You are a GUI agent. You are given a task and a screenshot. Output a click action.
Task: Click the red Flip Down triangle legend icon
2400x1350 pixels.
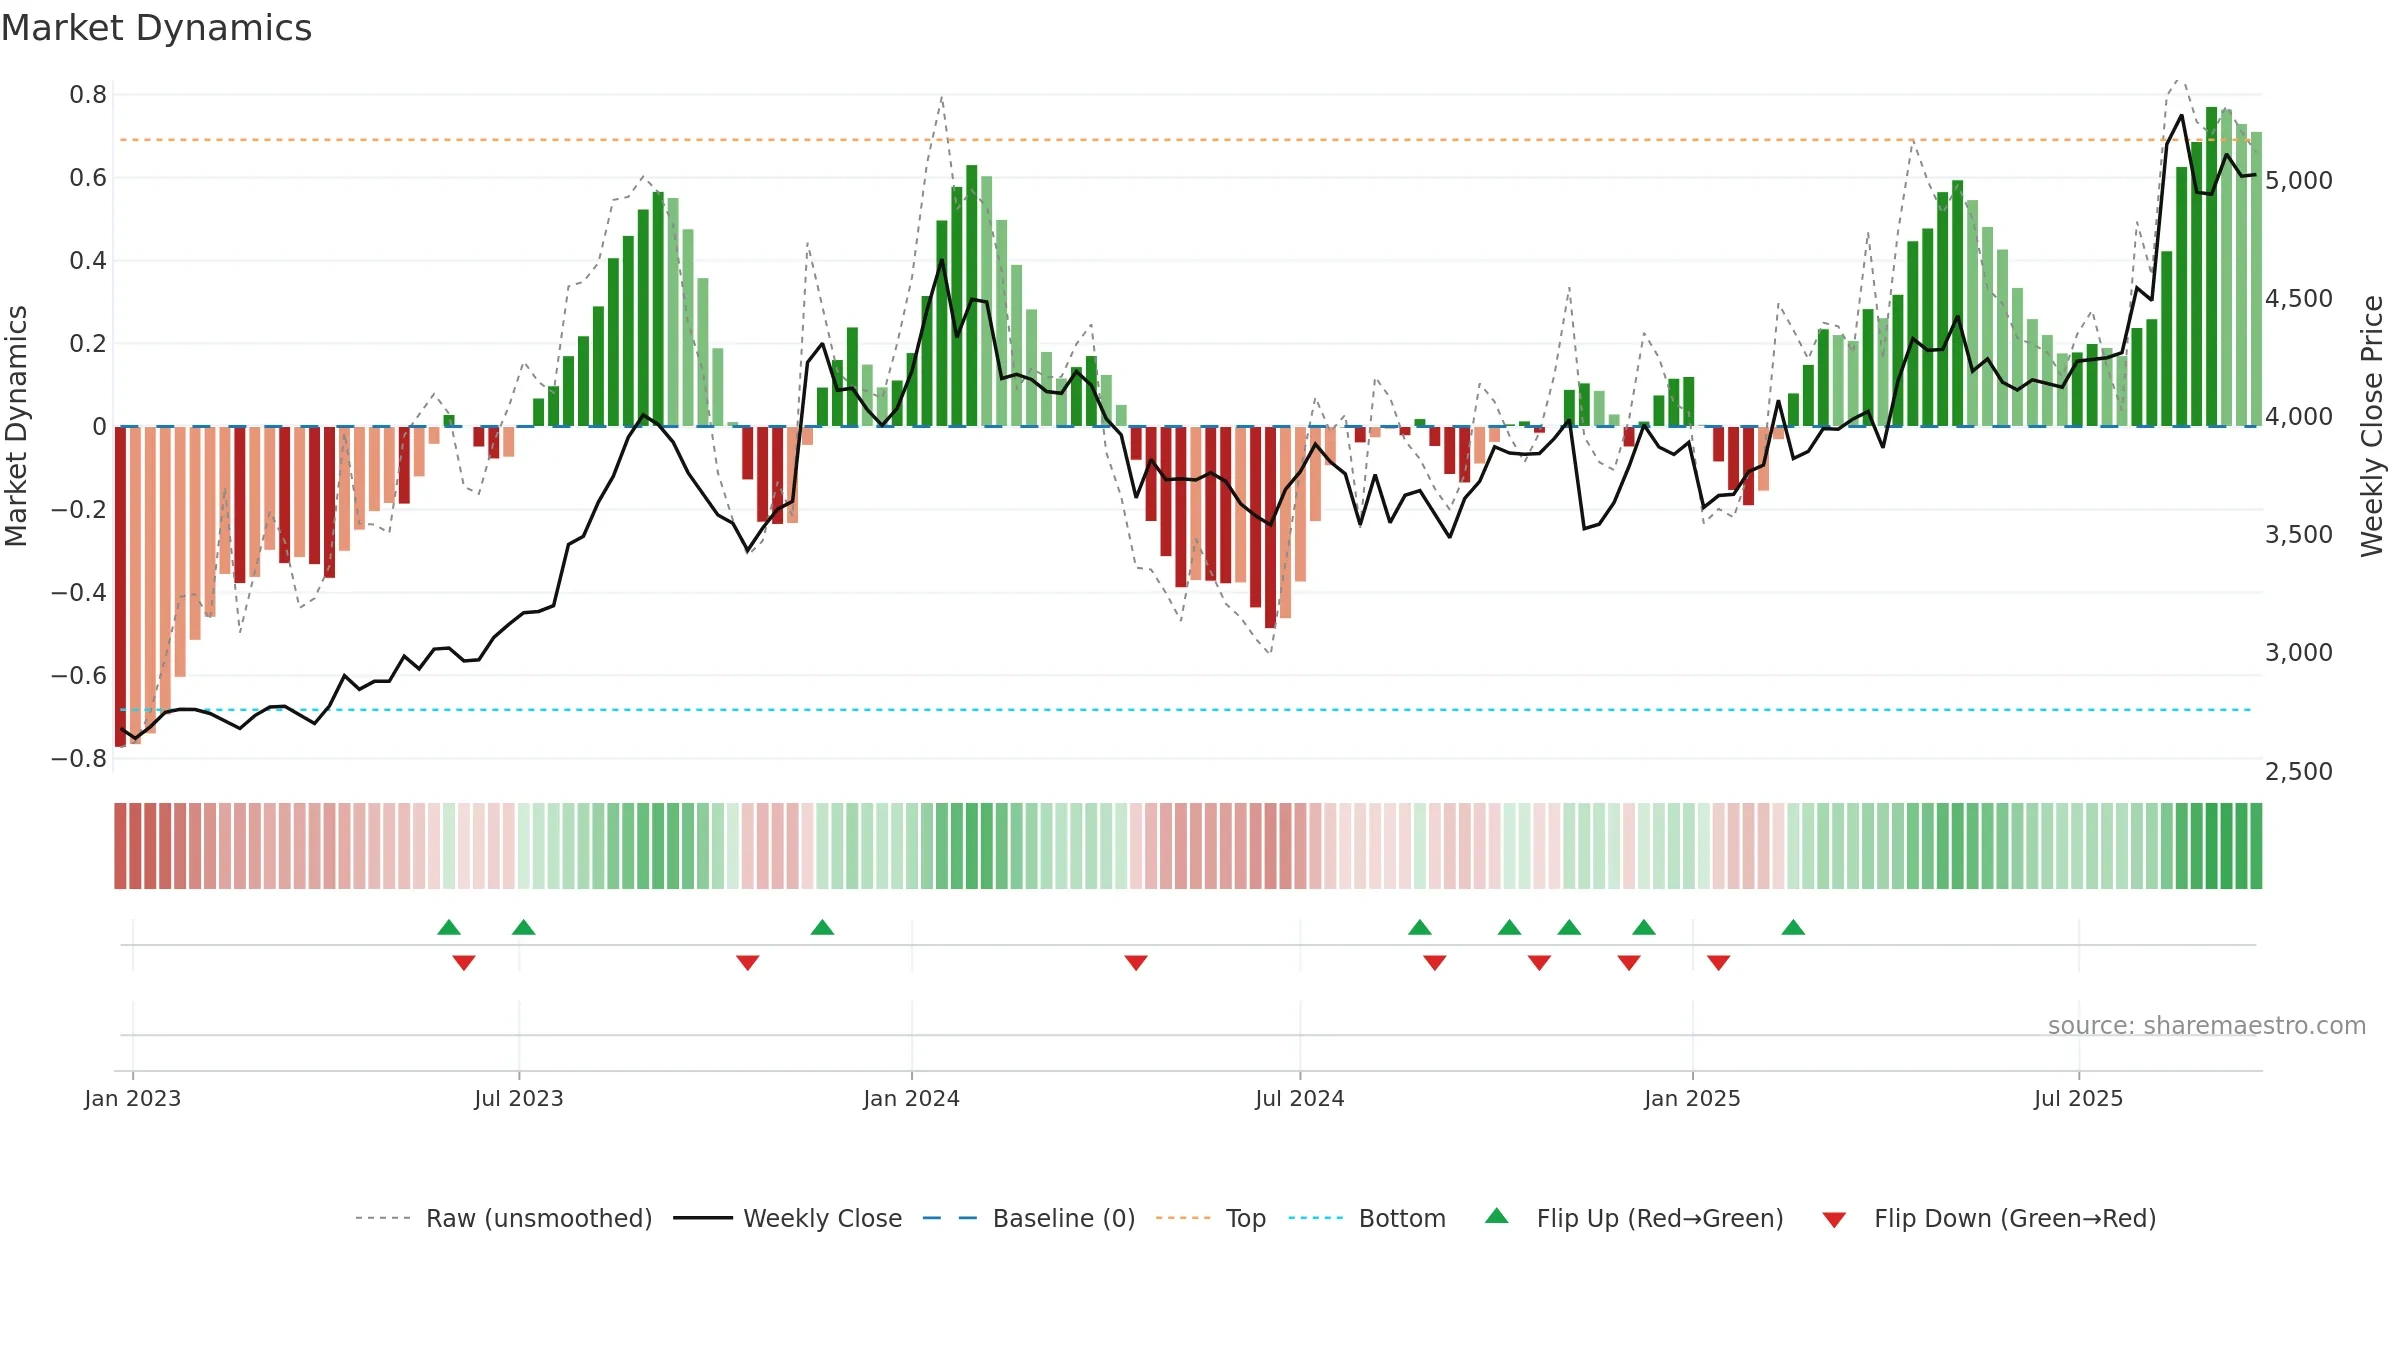1834,1220
